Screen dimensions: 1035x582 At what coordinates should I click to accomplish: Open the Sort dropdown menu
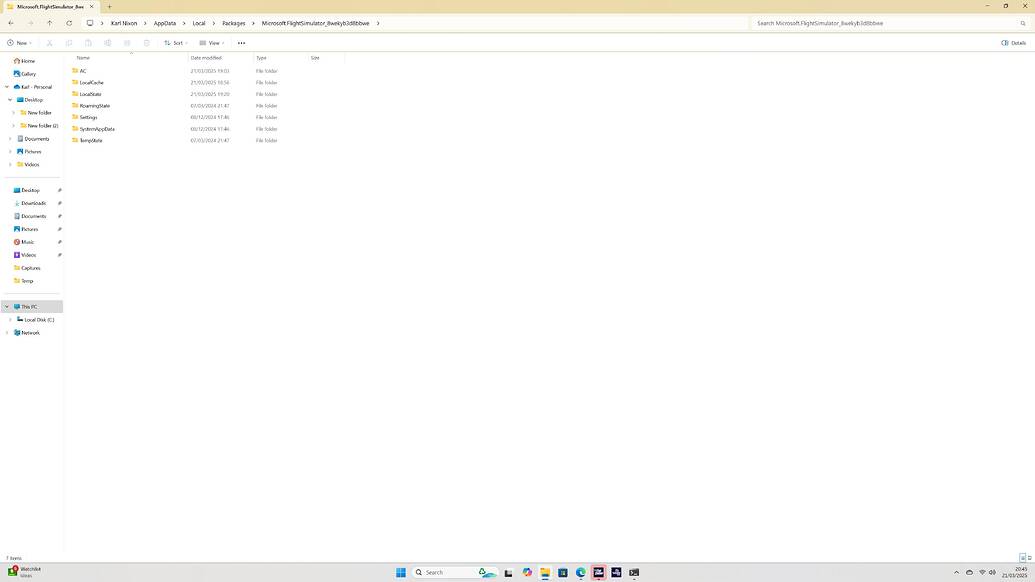pyautogui.click(x=176, y=43)
